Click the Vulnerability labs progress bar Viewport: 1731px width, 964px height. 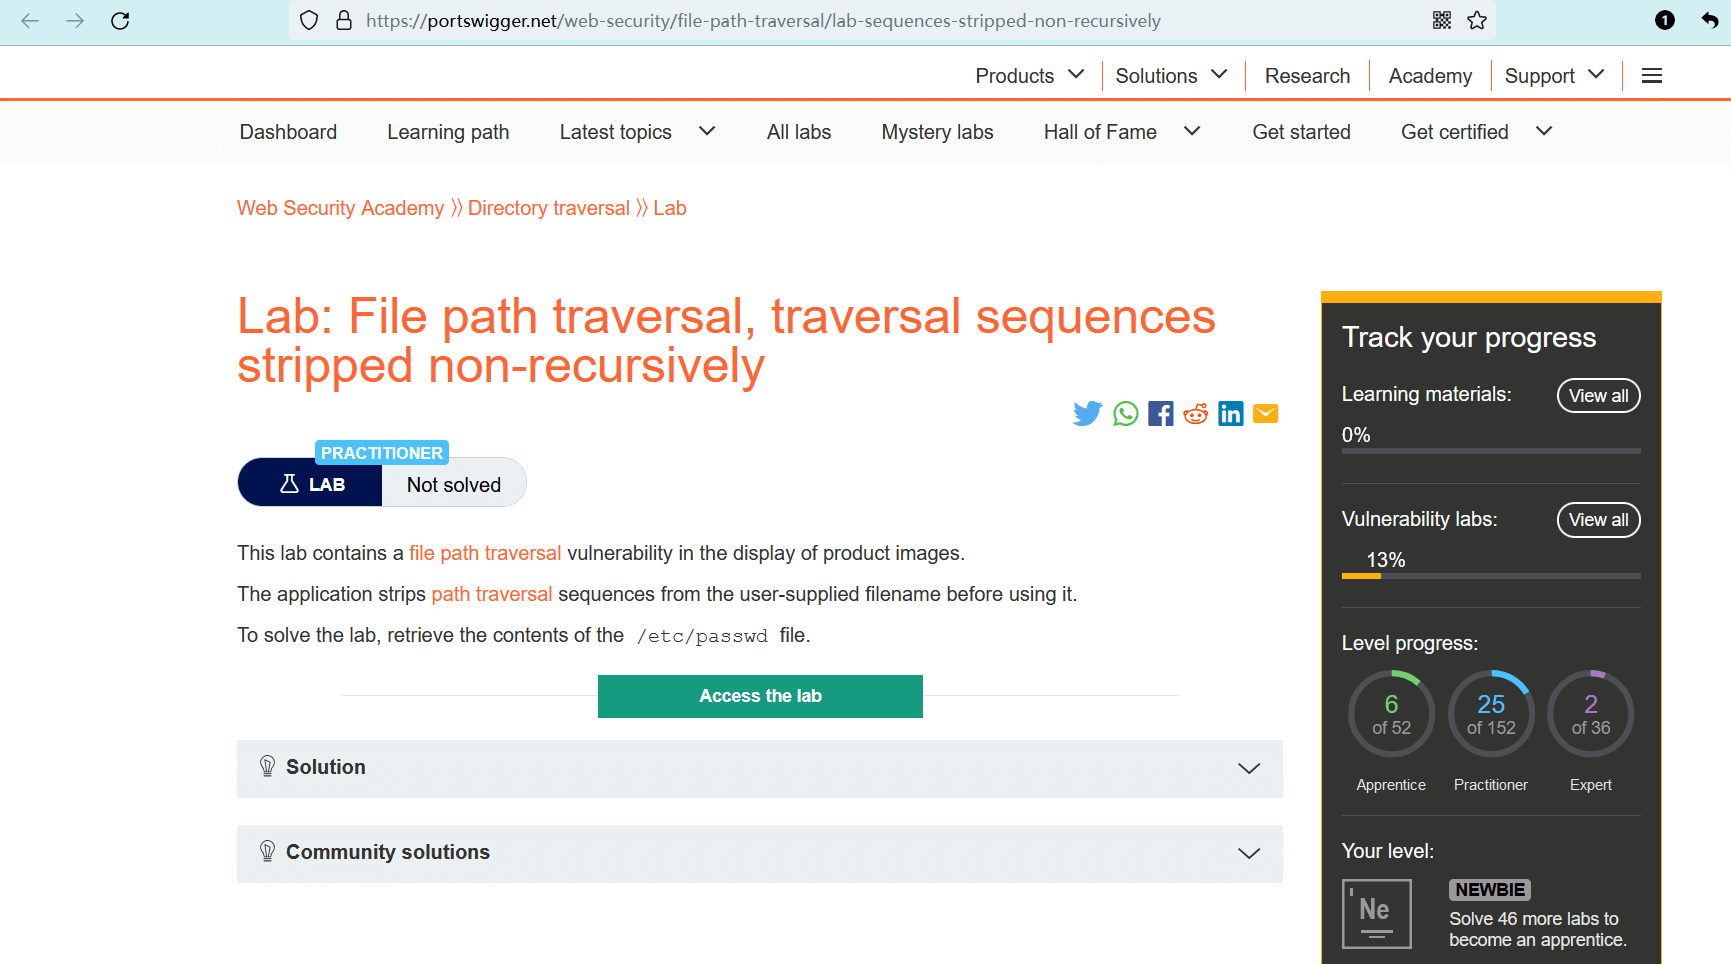pos(1491,576)
